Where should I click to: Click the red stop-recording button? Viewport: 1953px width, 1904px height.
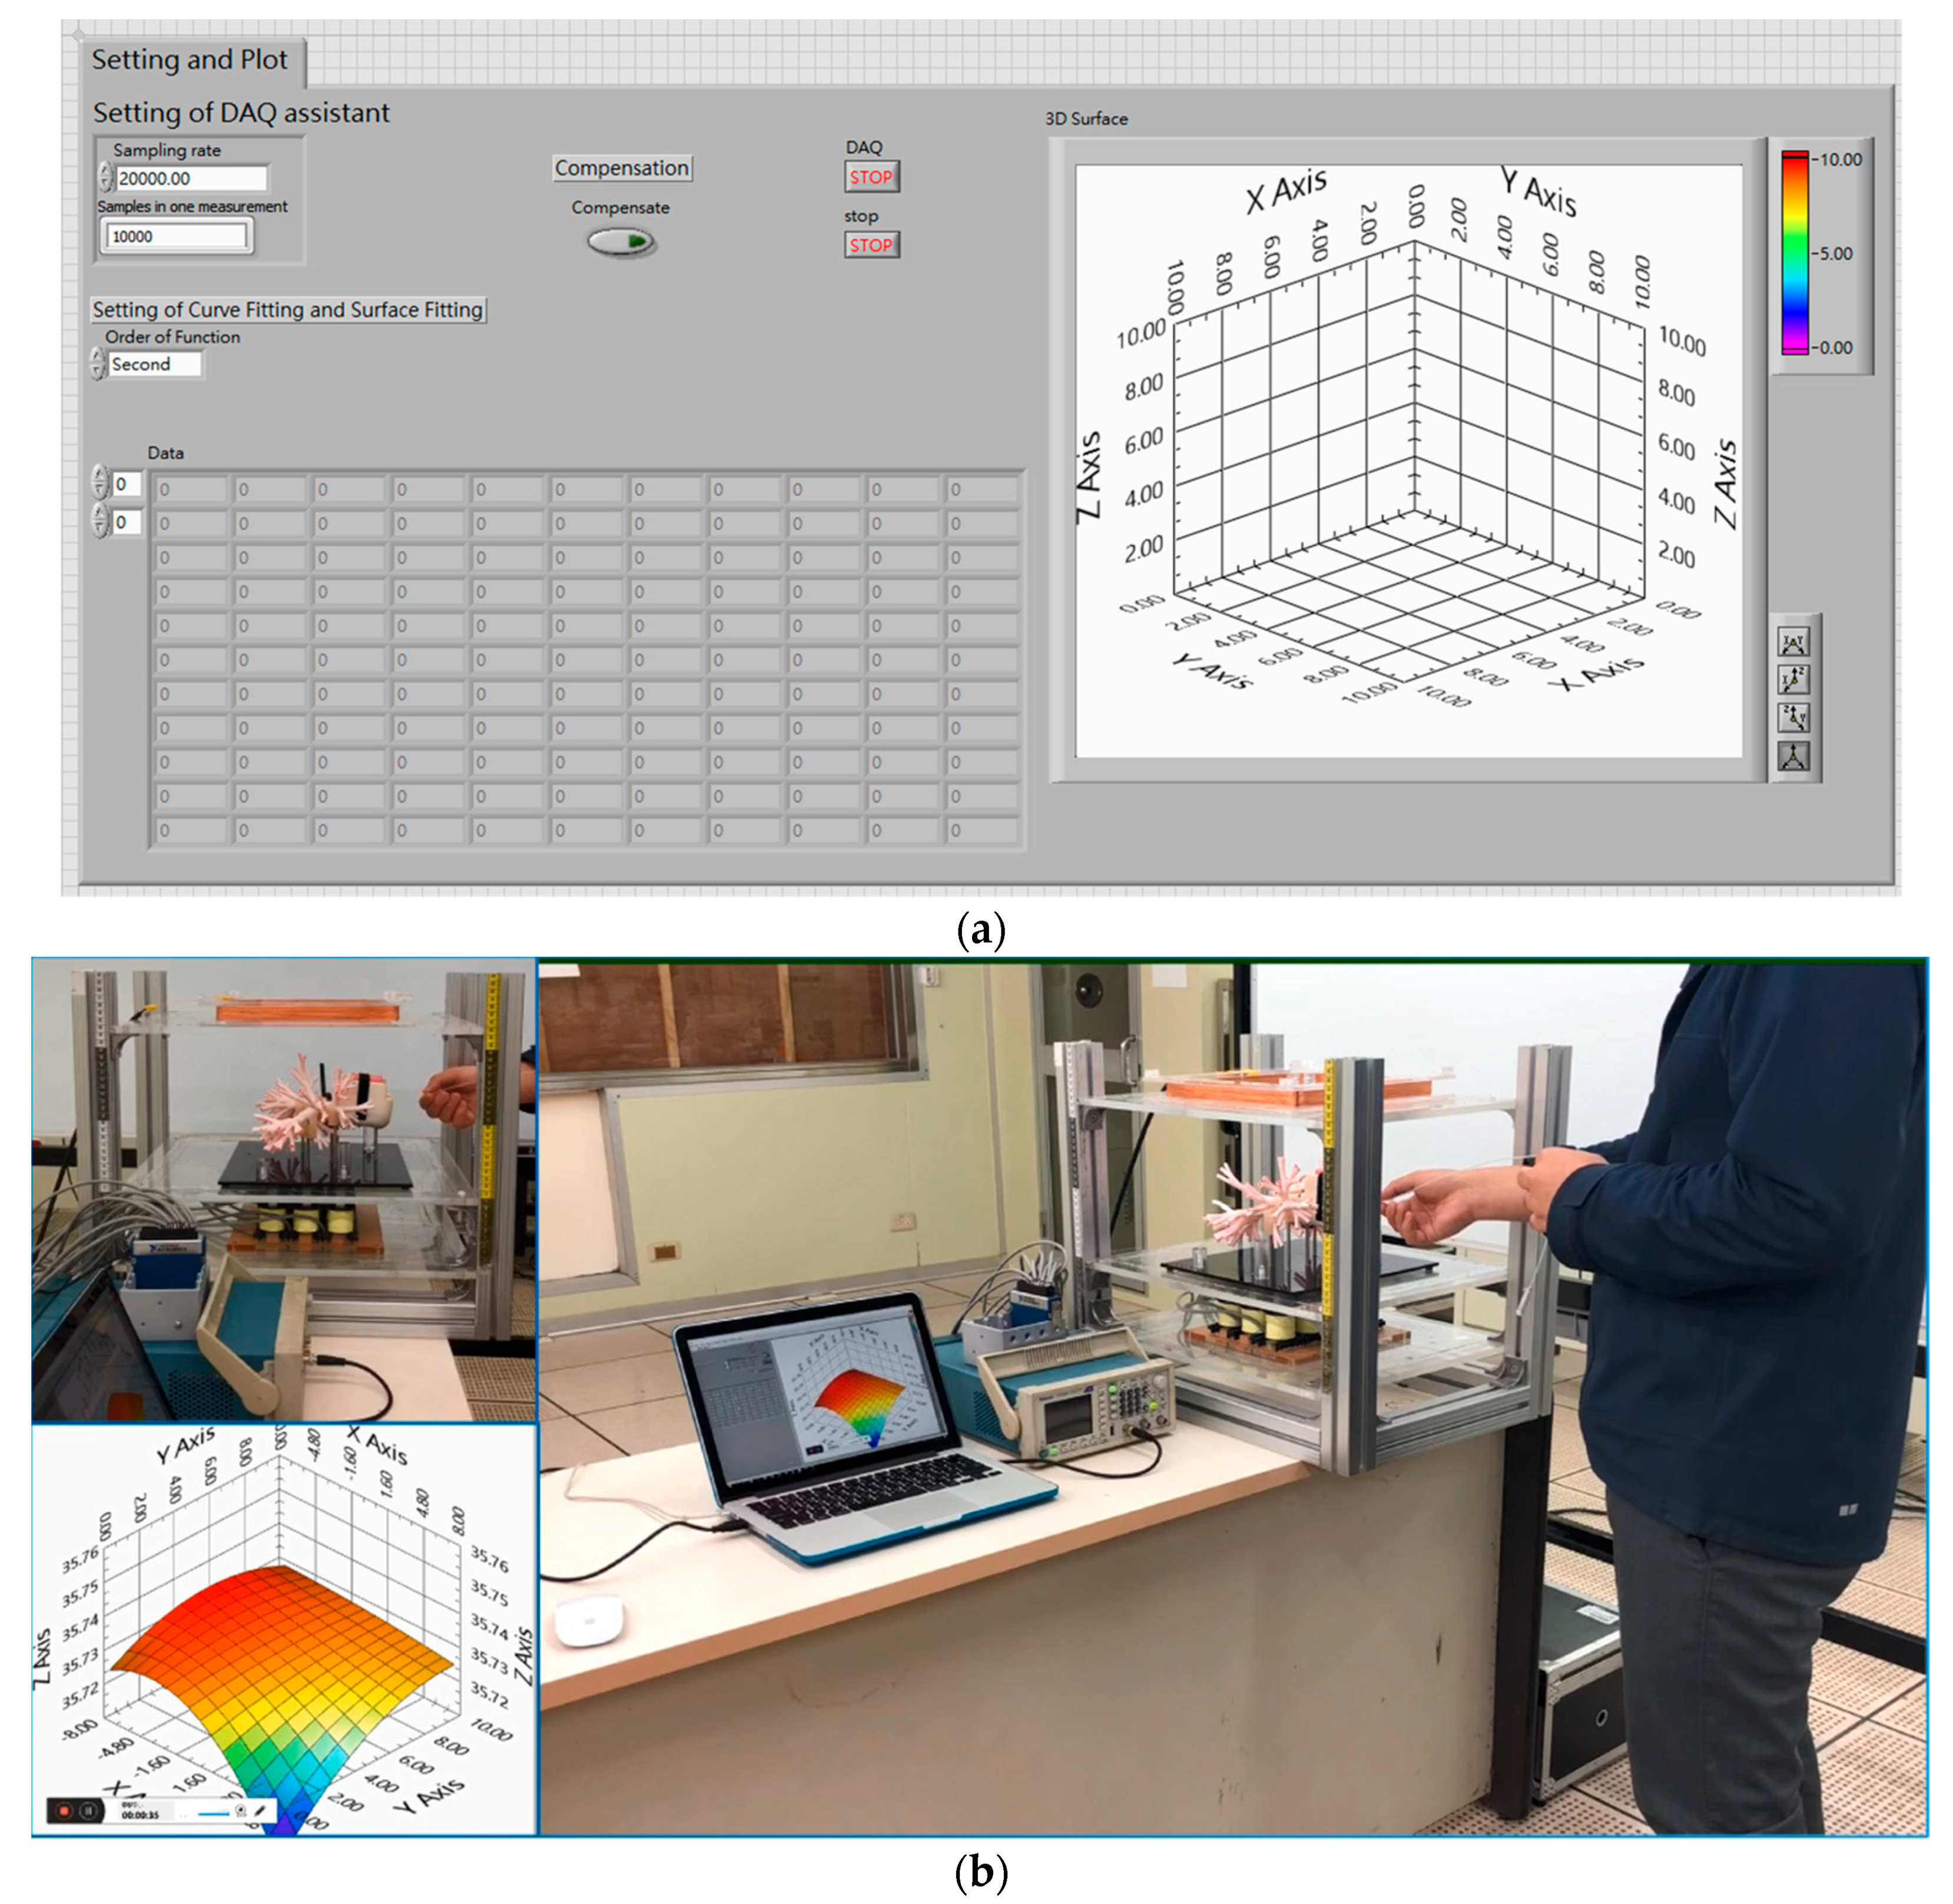coord(64,1810)
